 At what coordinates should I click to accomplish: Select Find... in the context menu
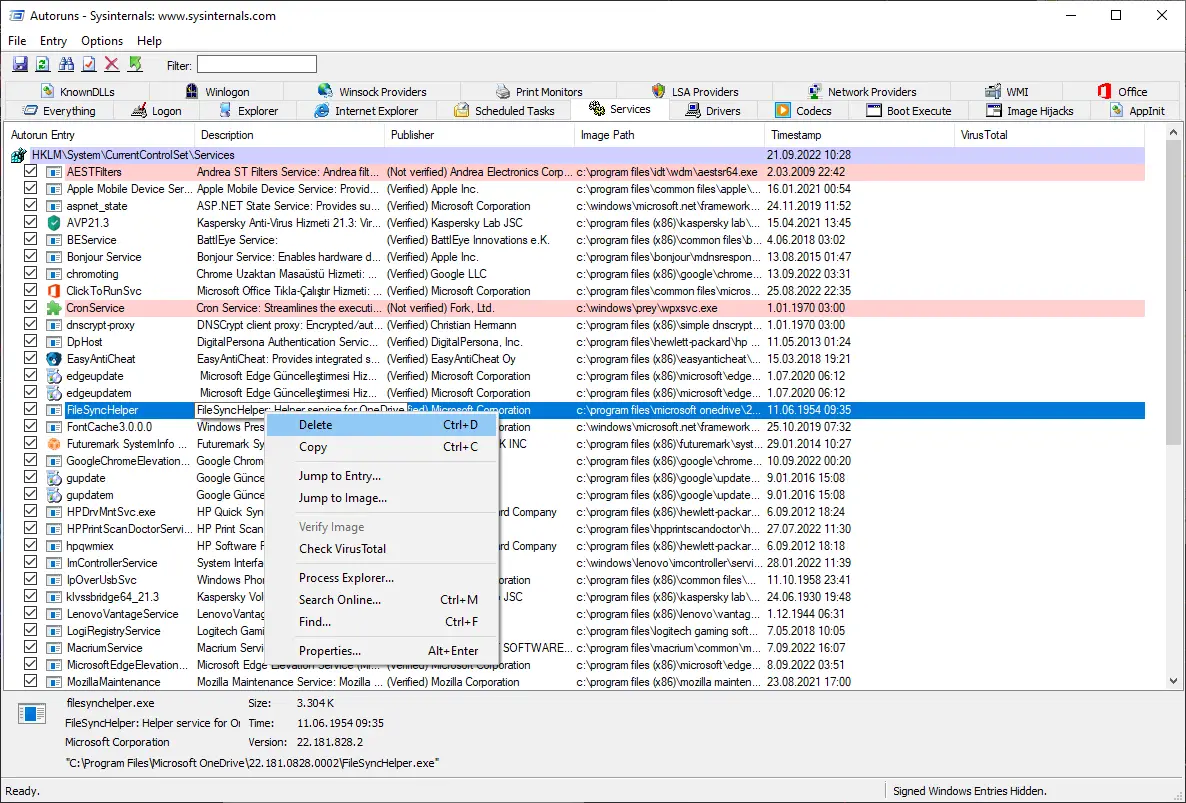tap(382, 622)
